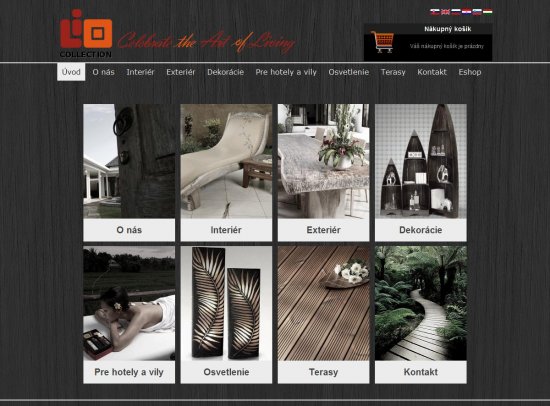The width and height of the screenshot is (550, 406).
Task: Switch language with the Russian flag
Action: [456, 12]
